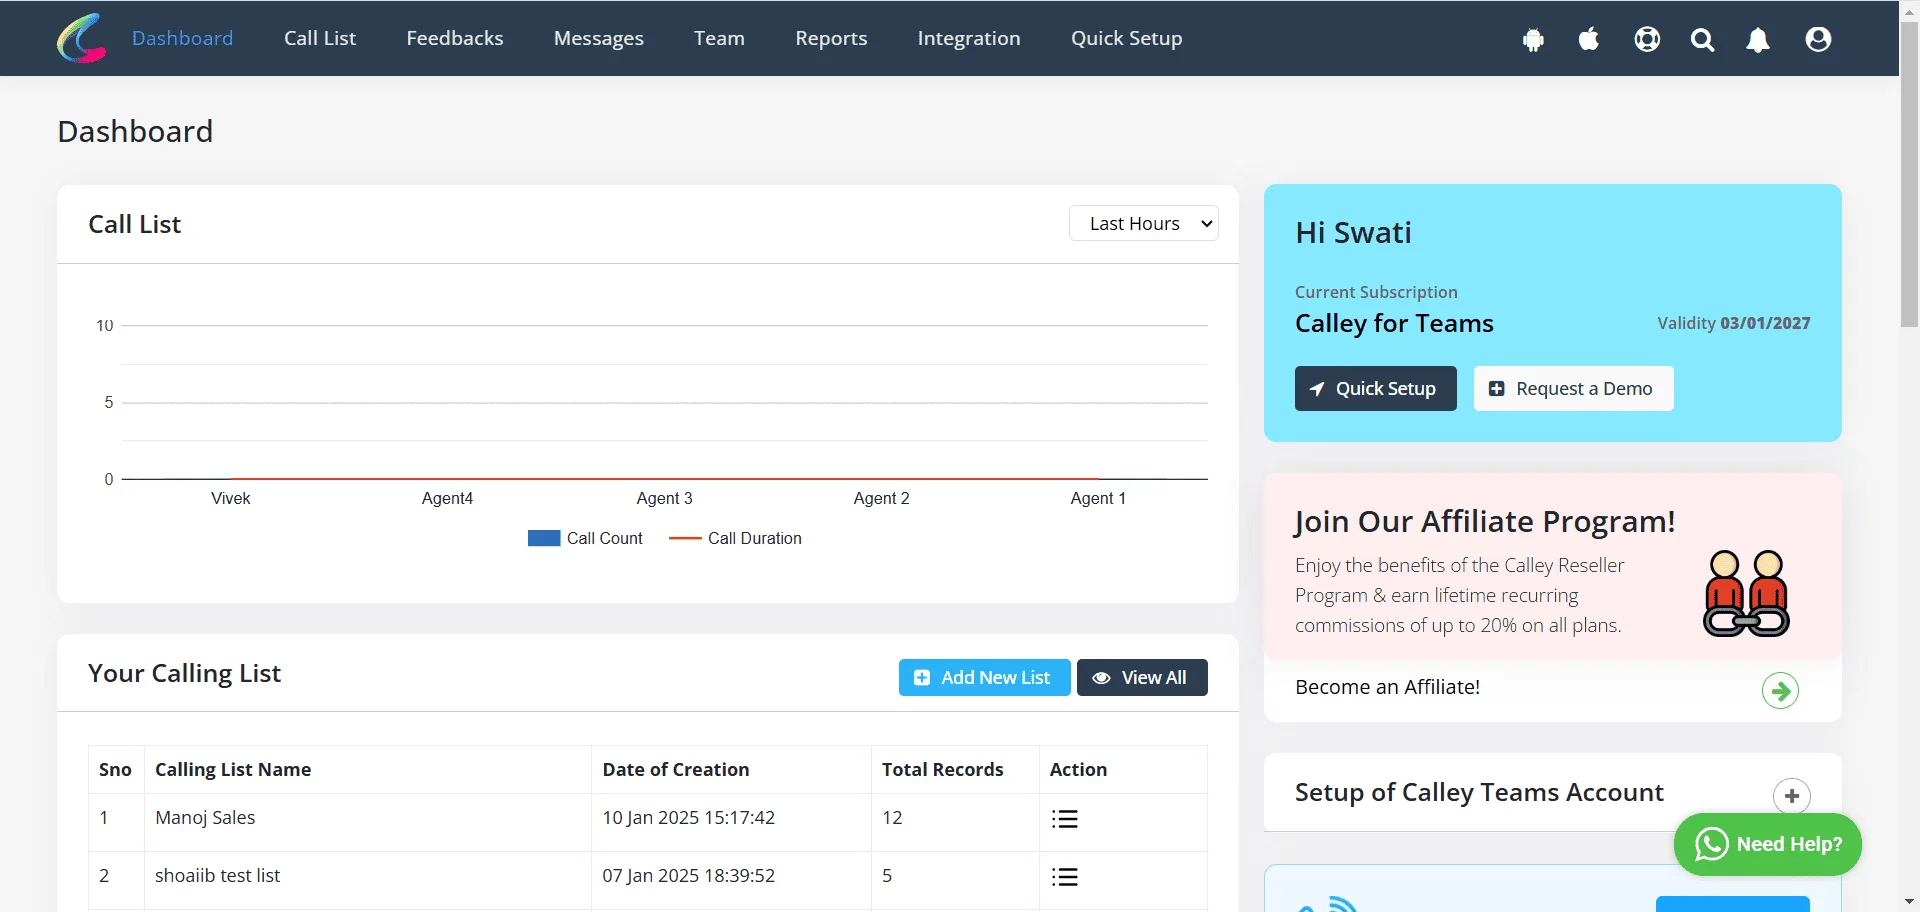Open the Last Hours dropdown
Viewport: 1920px width, 912px height.
[x=1144, y=223]
